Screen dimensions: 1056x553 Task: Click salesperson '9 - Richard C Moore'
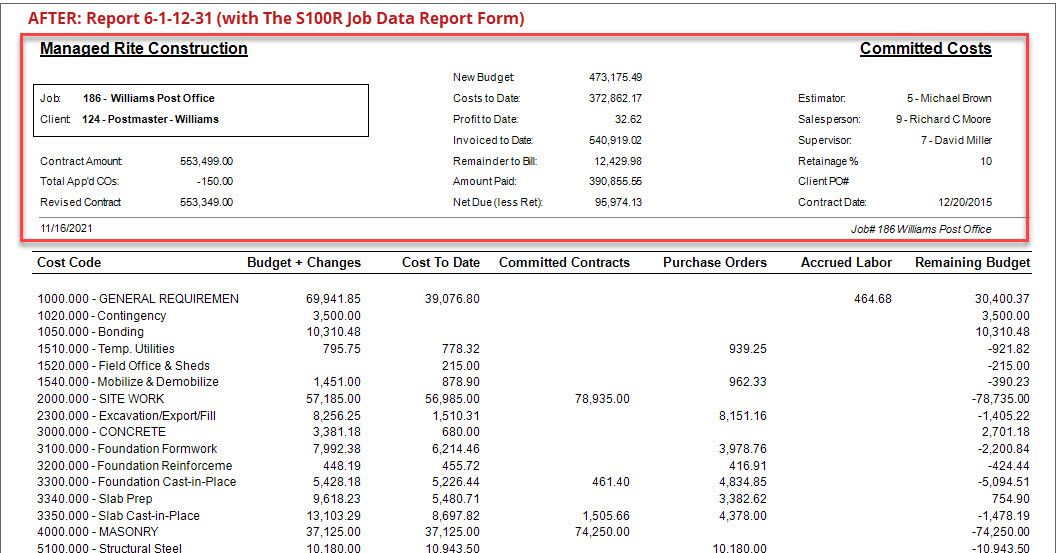click(944, 119)
